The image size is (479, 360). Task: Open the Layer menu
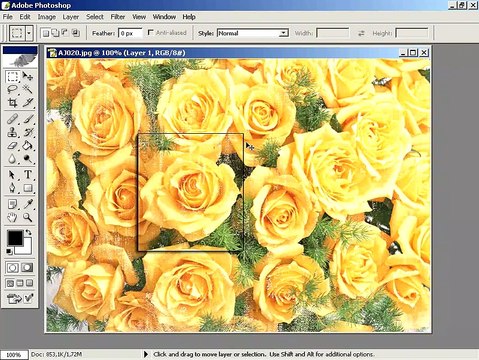click(x=71, y=17)
